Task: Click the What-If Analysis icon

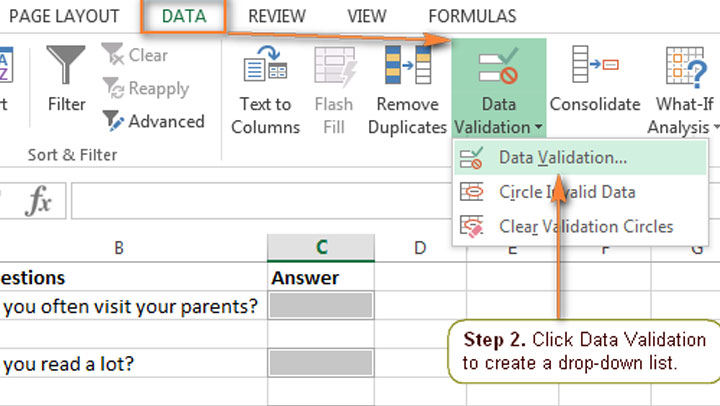Action: 685,65
